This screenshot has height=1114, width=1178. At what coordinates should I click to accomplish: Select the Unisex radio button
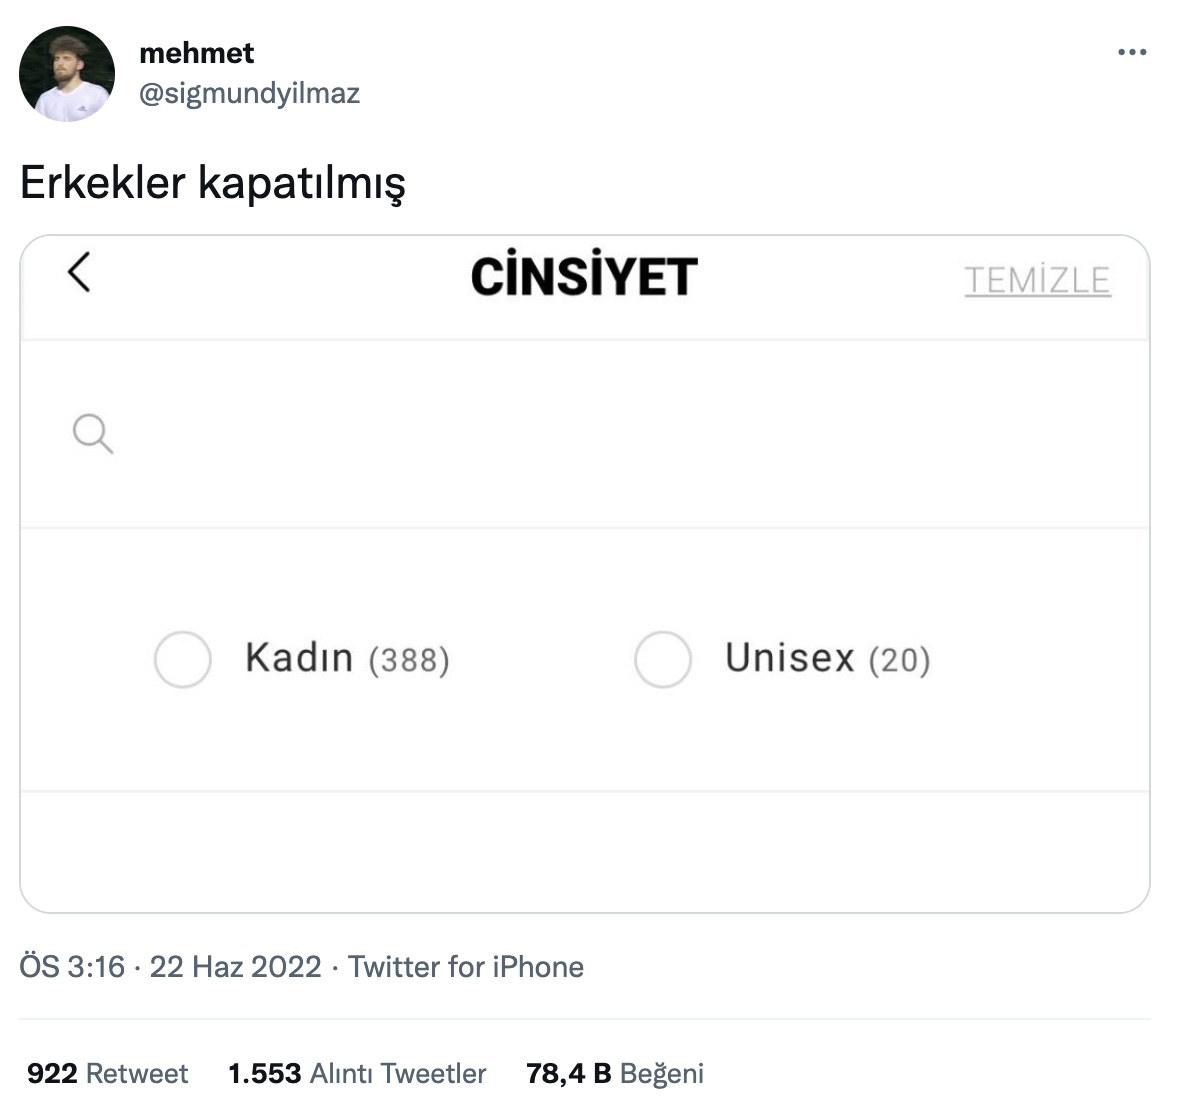click(x=663, y=659)
